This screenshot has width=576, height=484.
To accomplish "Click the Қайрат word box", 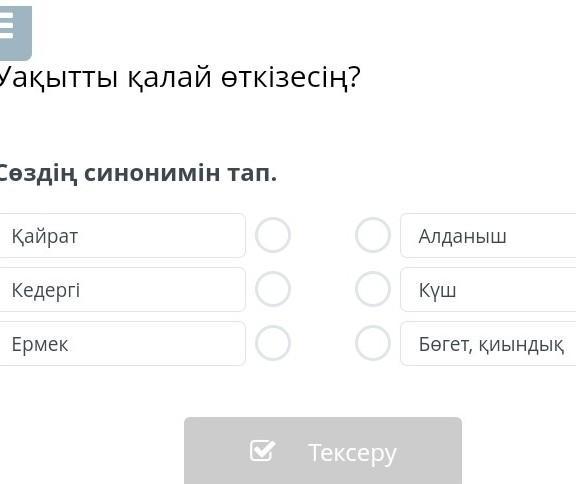I will pyautogui.click(x=122, y=235).
